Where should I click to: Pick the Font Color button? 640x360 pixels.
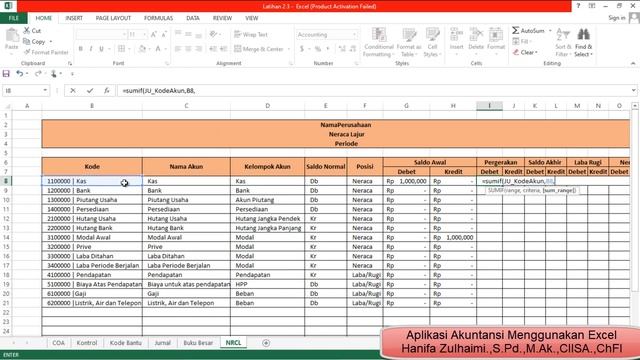(x=158, y=49)
